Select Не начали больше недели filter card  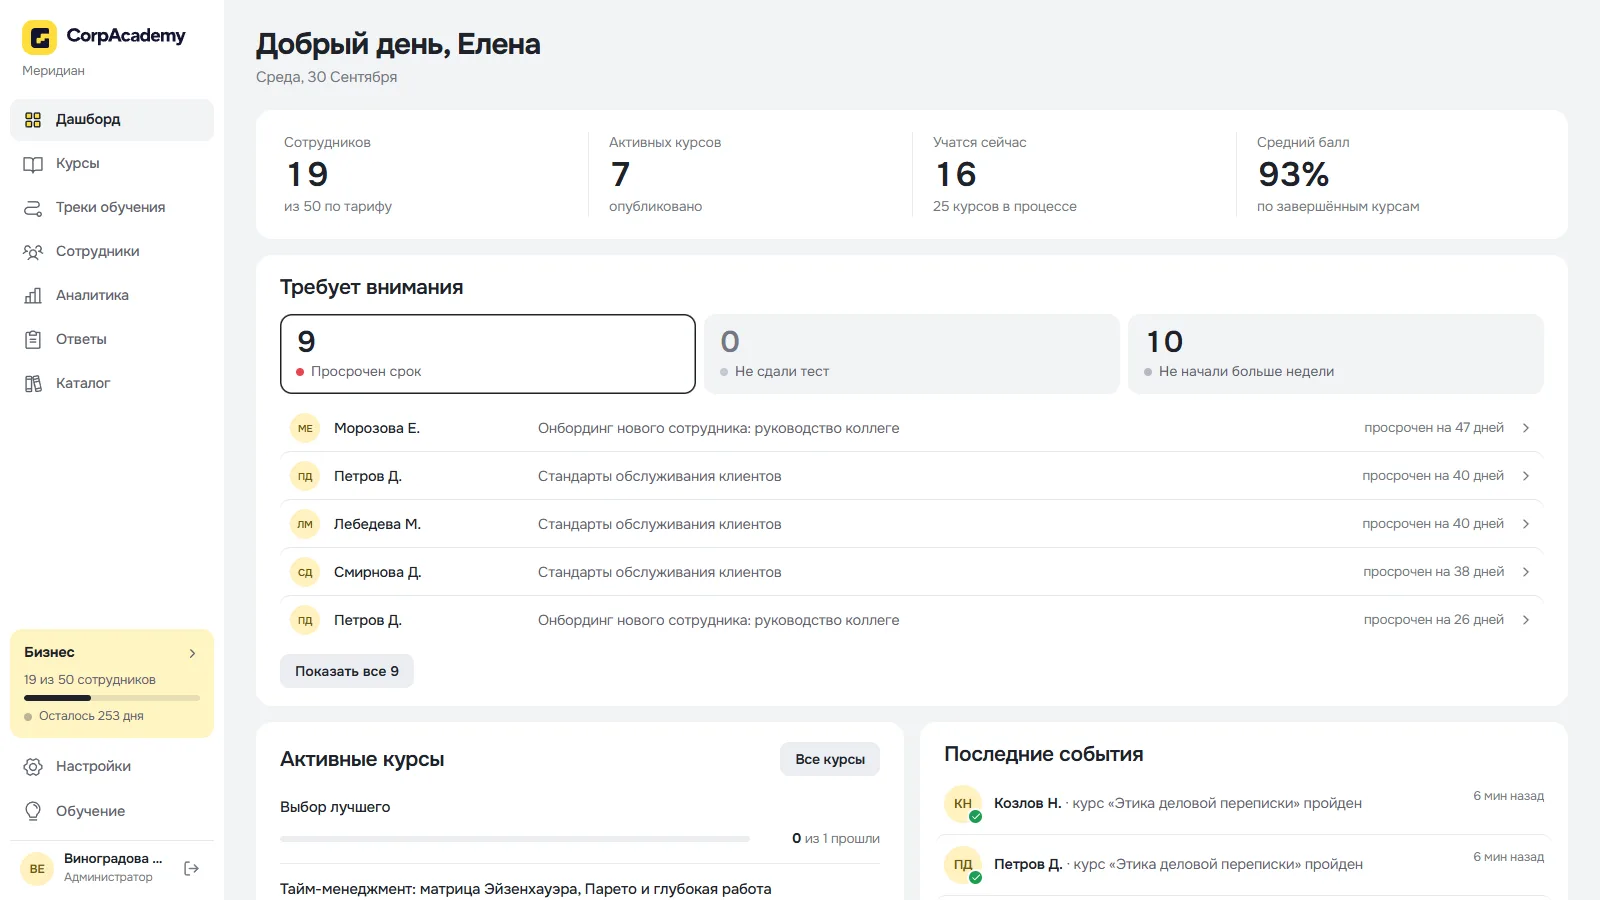tap(1336, 354)
